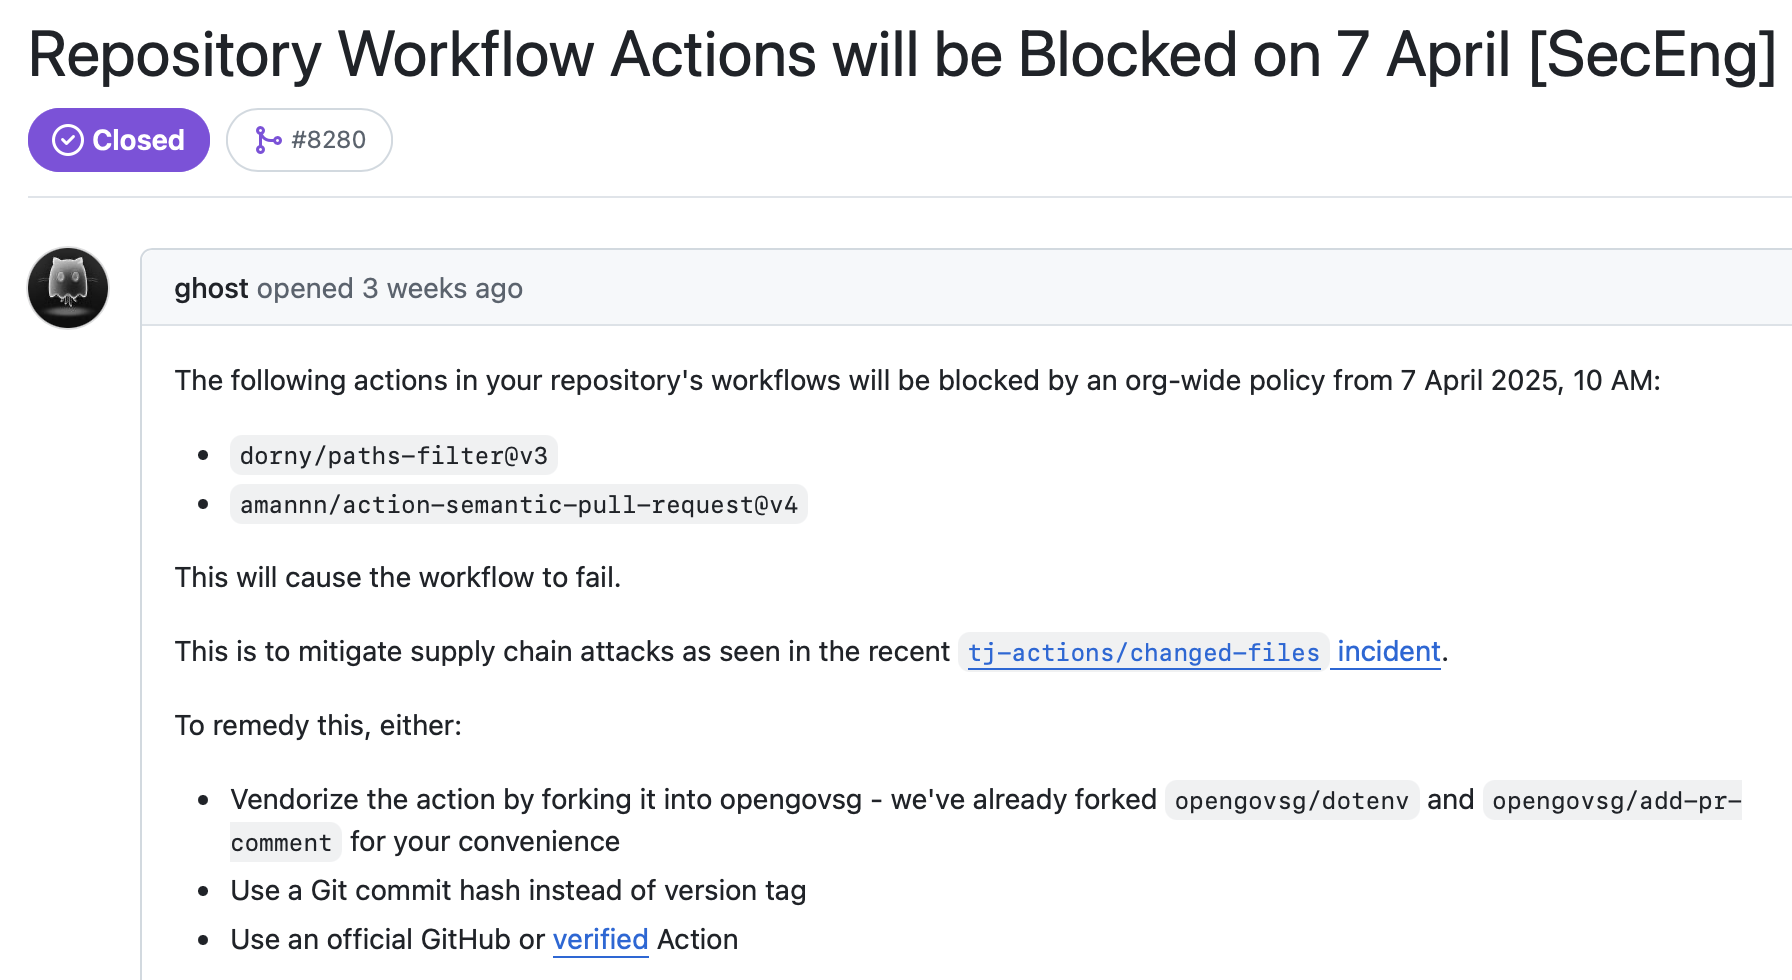Click the 'ghost' username in the comment header
The image size is (1792, 980).
211,288
